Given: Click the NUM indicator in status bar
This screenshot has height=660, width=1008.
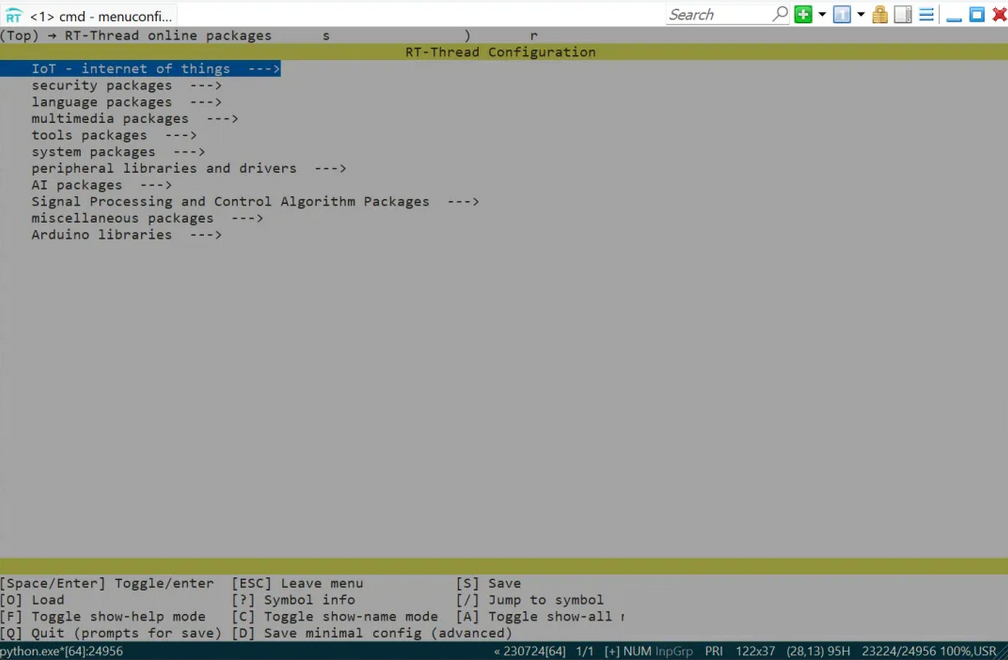Looking at the screenshot, I should click(x=637, y=651).
